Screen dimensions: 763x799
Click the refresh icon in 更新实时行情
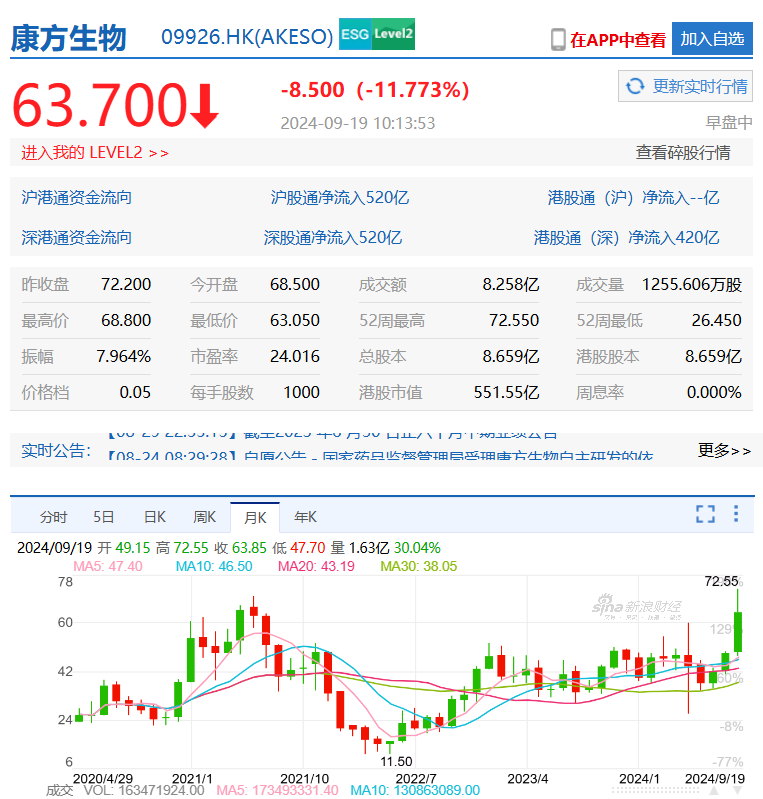pos(635,86)
